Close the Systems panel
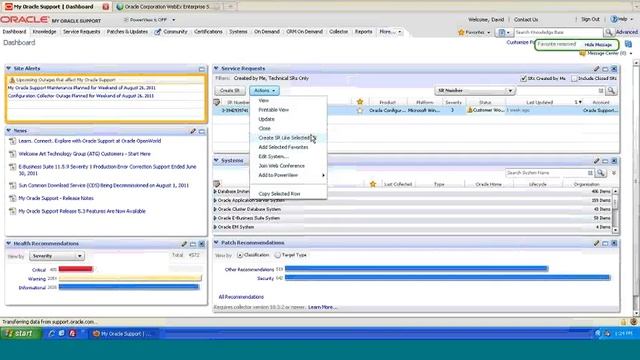Screen dimensions: 640x360 614,161
